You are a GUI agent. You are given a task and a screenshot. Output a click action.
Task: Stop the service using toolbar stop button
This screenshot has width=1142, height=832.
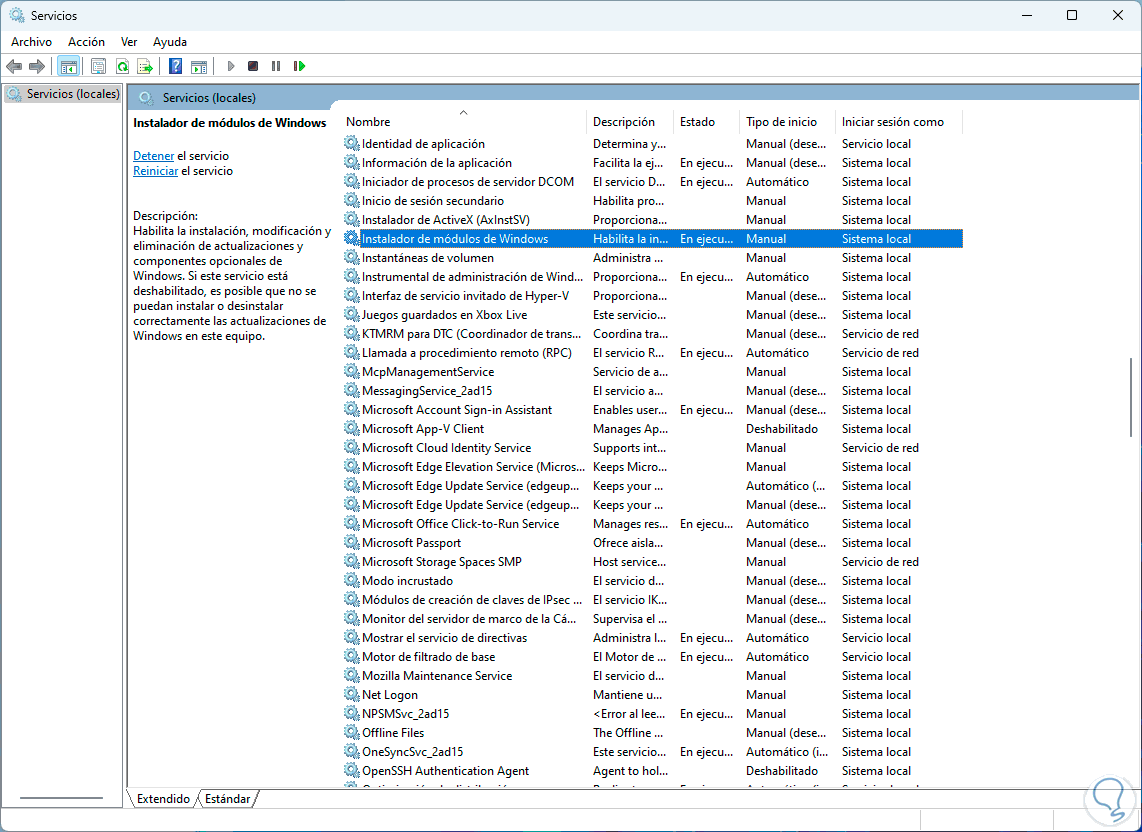(x=253, y=66)
